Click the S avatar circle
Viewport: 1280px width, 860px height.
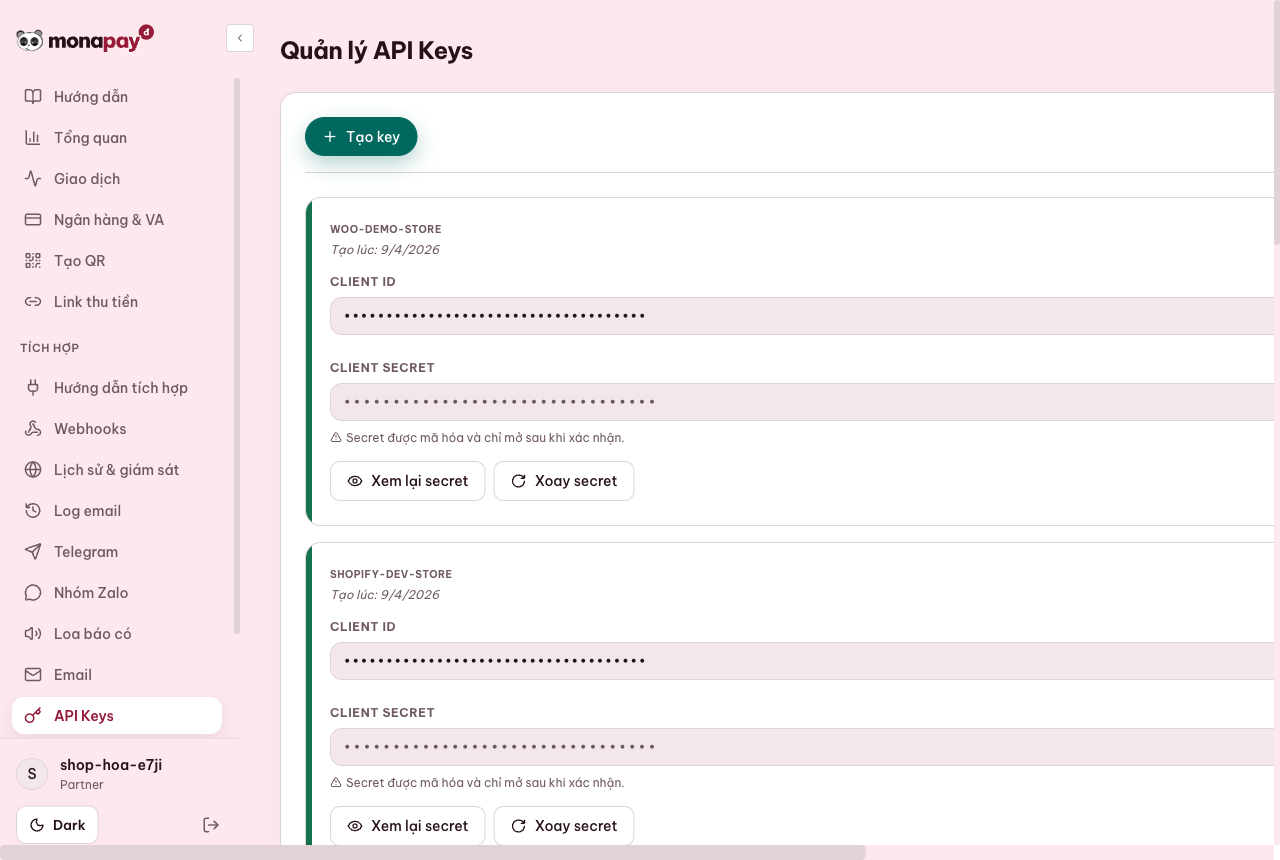point(32,774)
